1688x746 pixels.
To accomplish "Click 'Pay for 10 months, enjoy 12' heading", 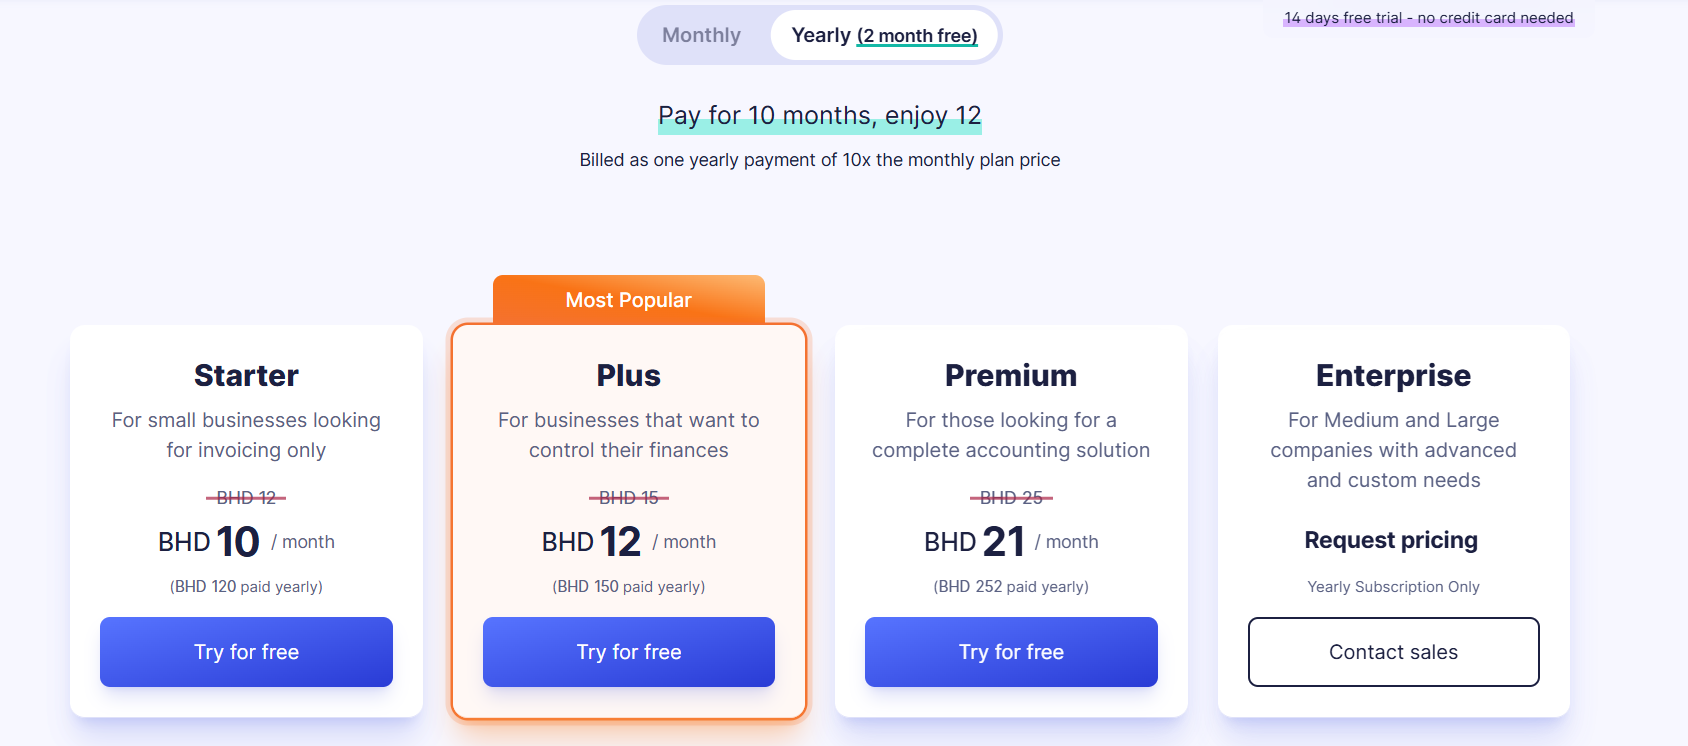I will coord(820,116).
